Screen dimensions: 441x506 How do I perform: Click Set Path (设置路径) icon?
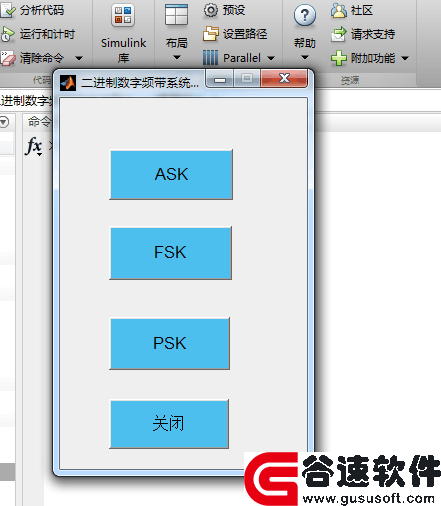[211, 34]
